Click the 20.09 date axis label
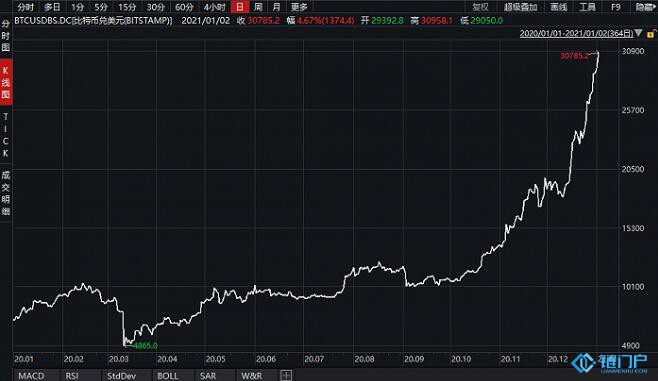The height and width of the screenshot is (381, 658). click(414, 359)
